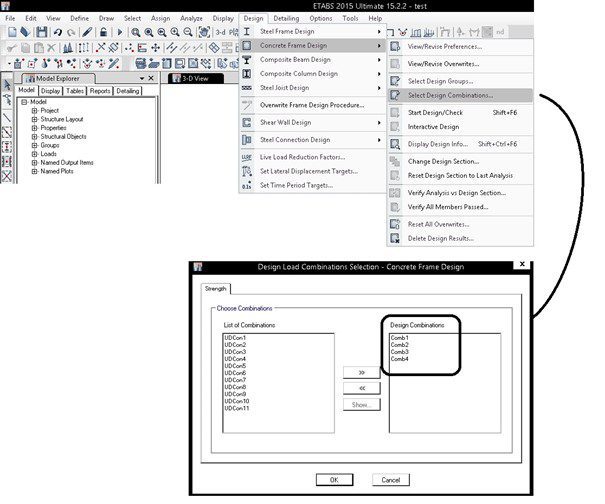Open the Model Explorer panel dropdown arrow
This screenshot has width=605, height=504.
point(142,78)
